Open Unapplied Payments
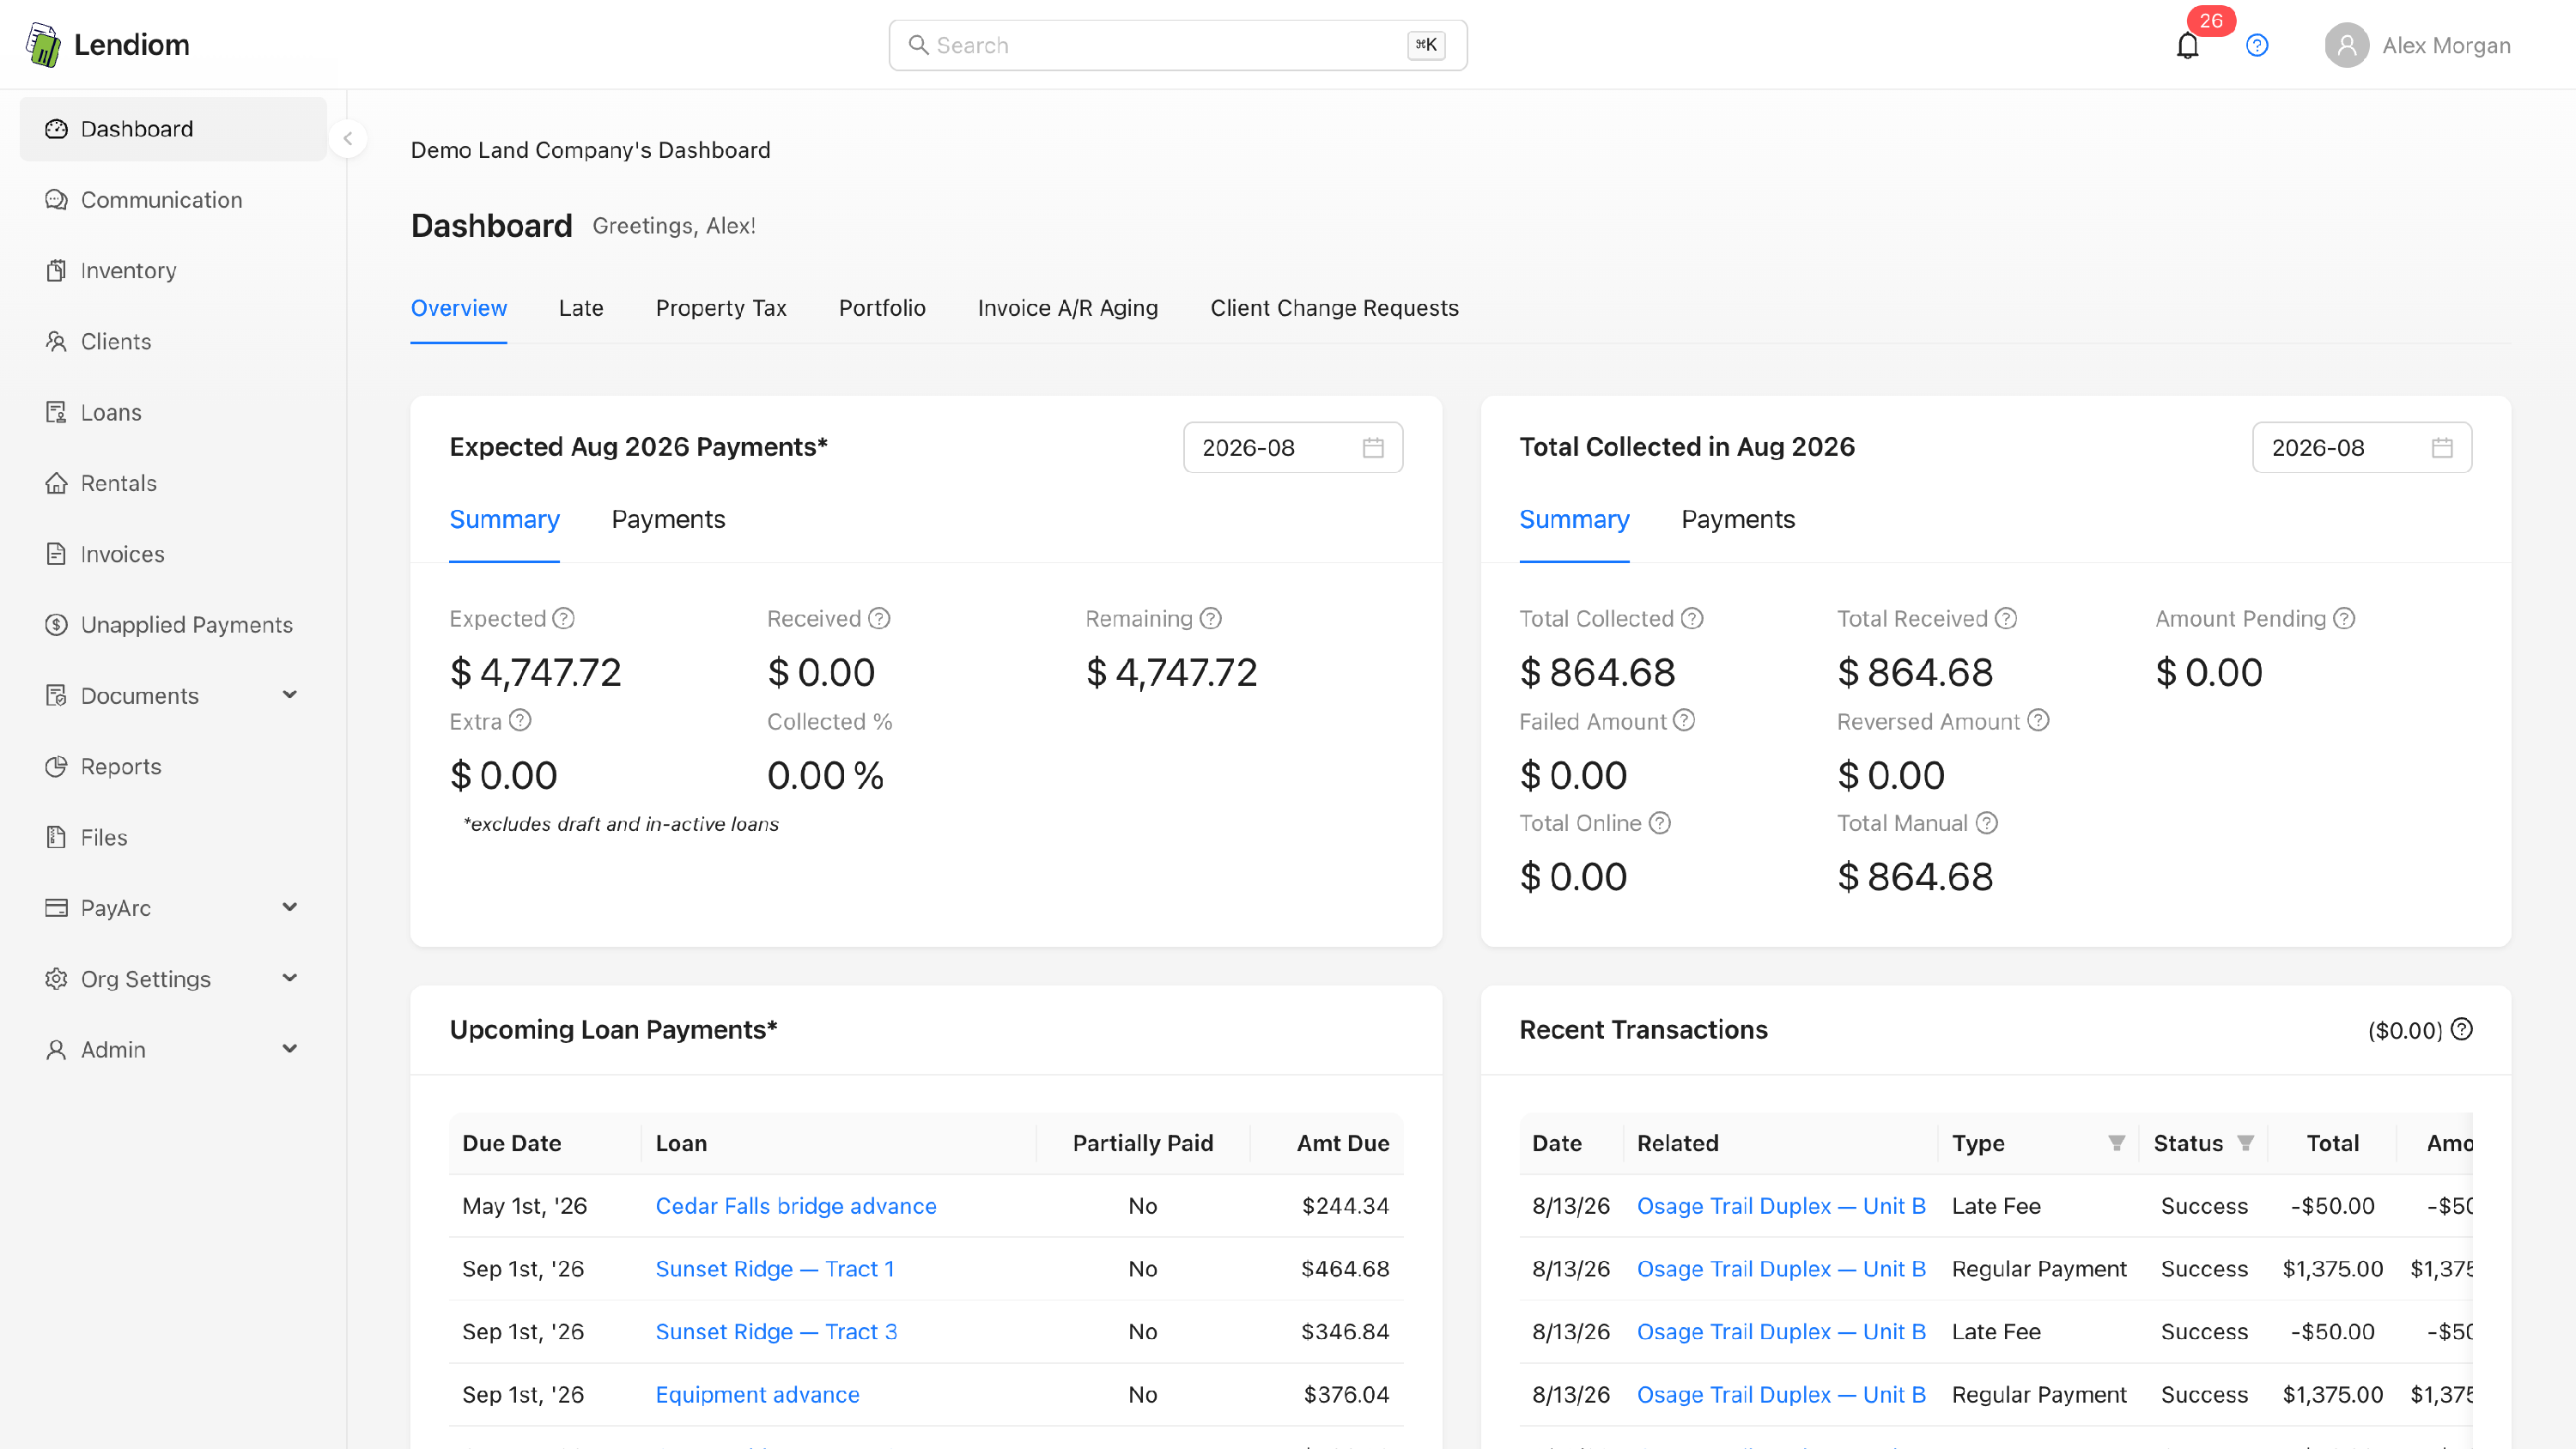This screenshot has width=2576, height=1449. pos(173,625)
